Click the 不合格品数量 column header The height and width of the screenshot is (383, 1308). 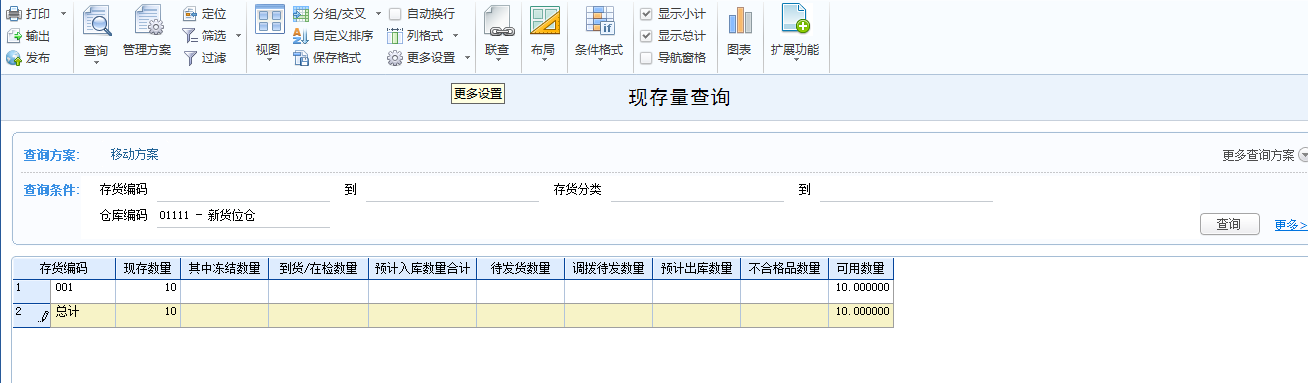(x=785, y=268)
